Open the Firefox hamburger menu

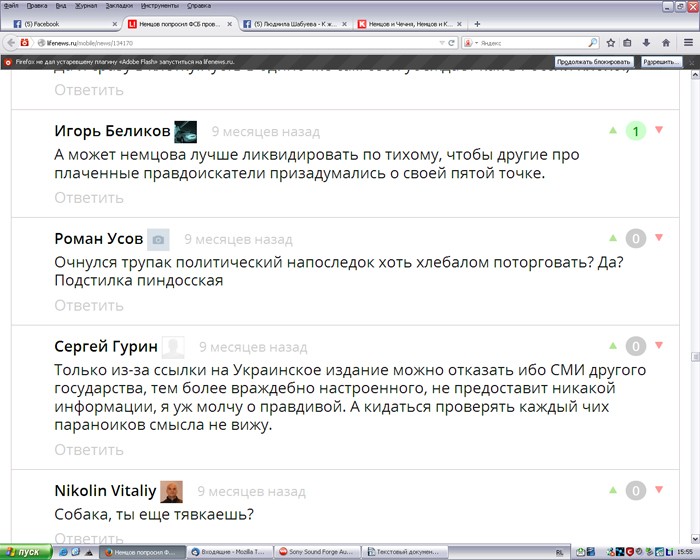(688, 43)
